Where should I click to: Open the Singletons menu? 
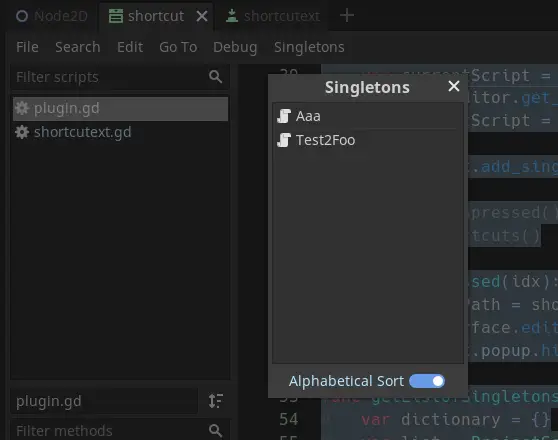click(x=309, y=47)
